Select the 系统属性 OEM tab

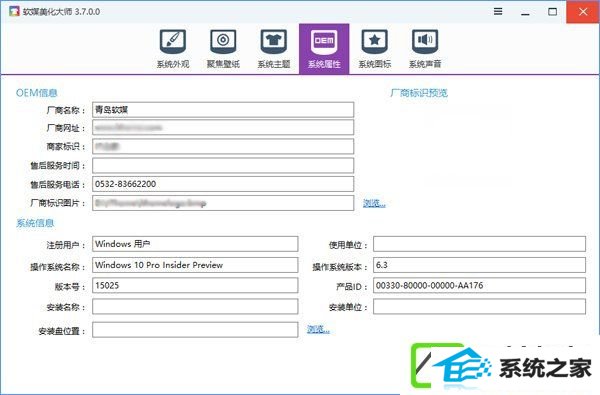[324, 49]
